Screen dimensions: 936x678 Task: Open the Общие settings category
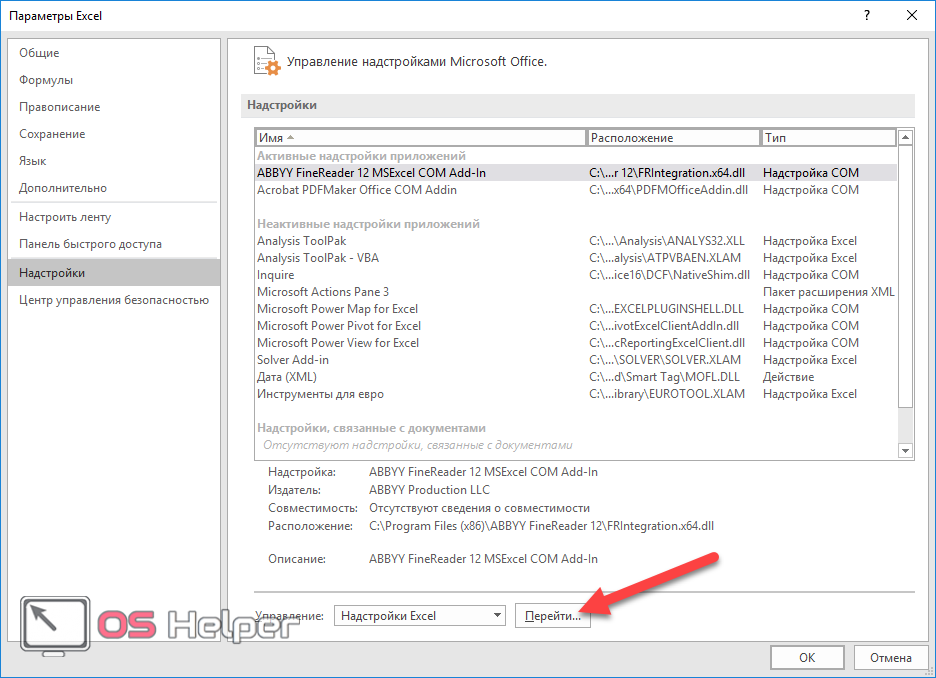[39, 53]
